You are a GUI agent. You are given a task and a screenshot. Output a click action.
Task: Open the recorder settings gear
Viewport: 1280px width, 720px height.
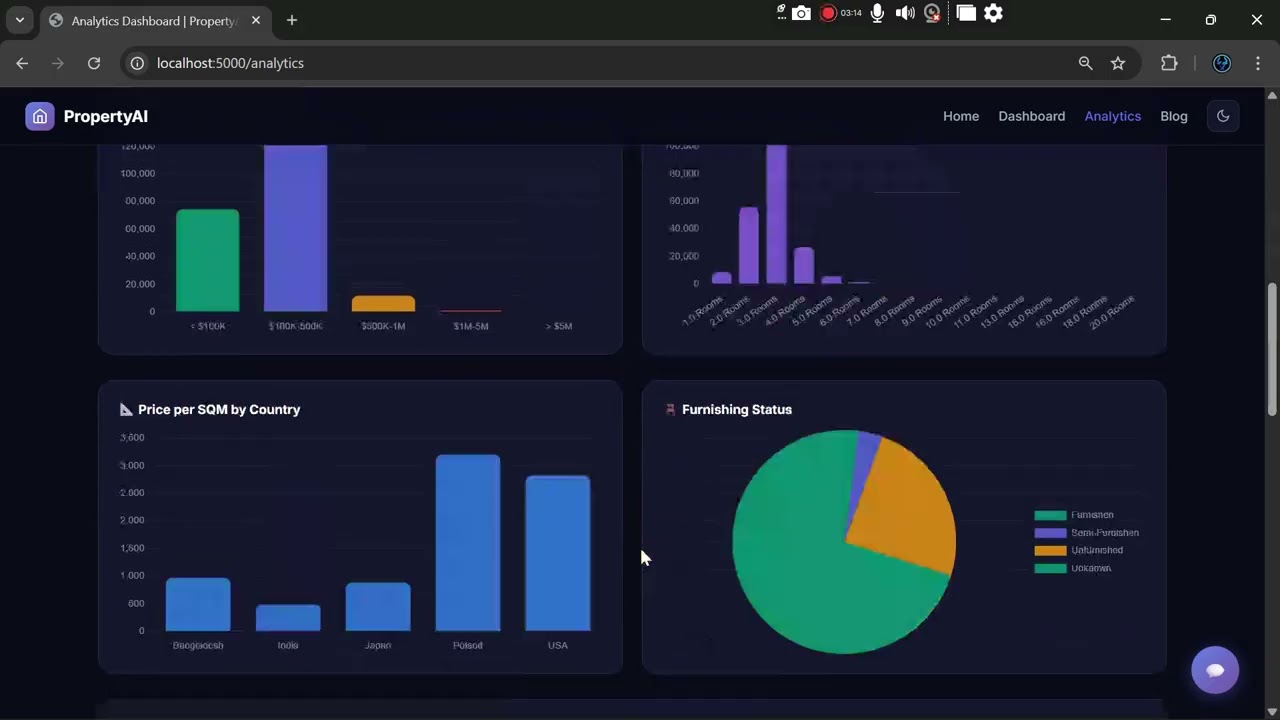click(993, 13)
